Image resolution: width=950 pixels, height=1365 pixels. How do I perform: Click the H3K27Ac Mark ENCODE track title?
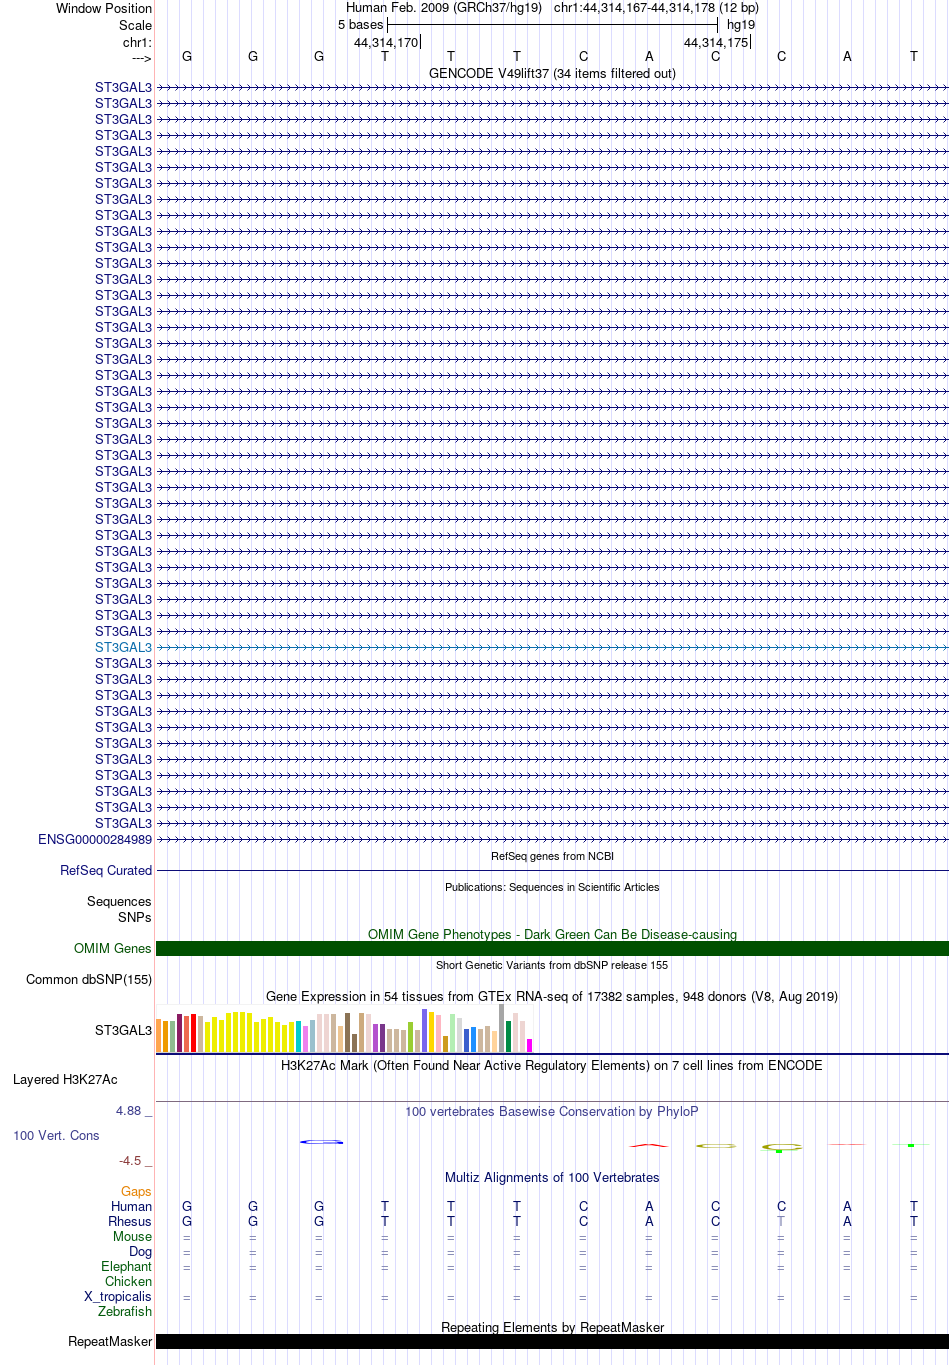pyautogui.click(x=552, y=1065)
